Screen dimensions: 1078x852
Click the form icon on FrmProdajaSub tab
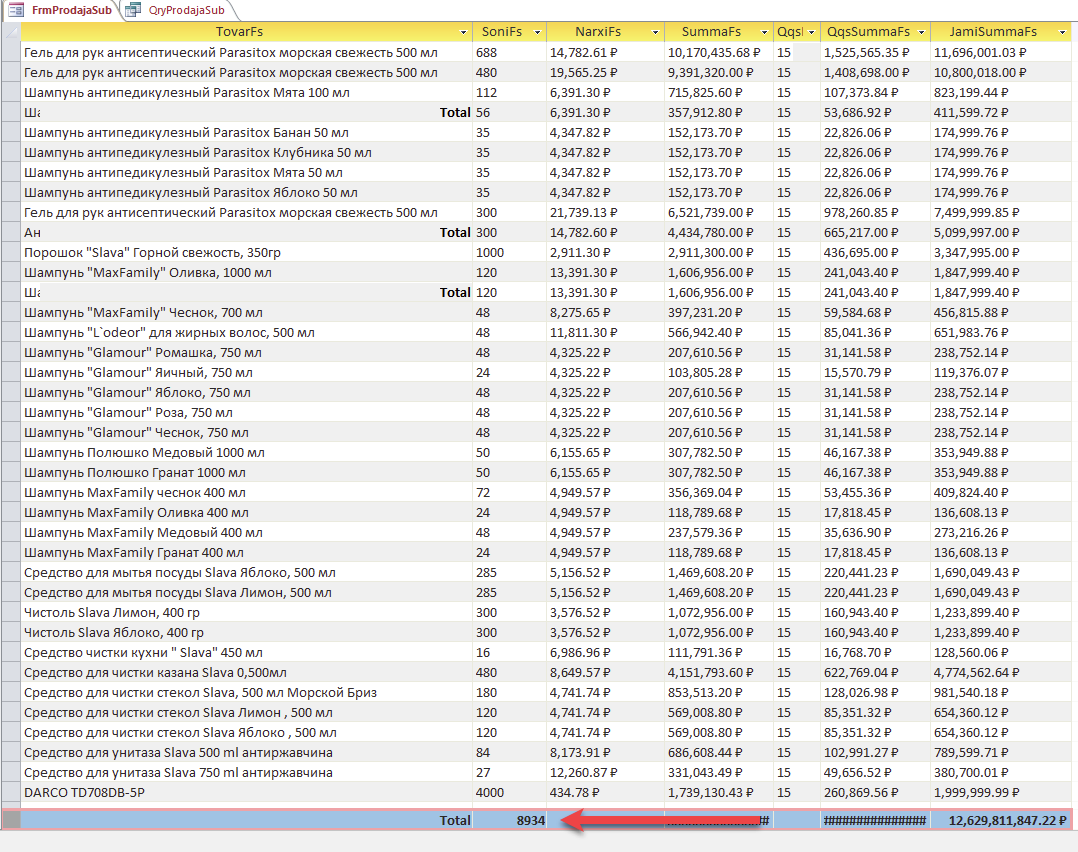click(x=16, y=10)
